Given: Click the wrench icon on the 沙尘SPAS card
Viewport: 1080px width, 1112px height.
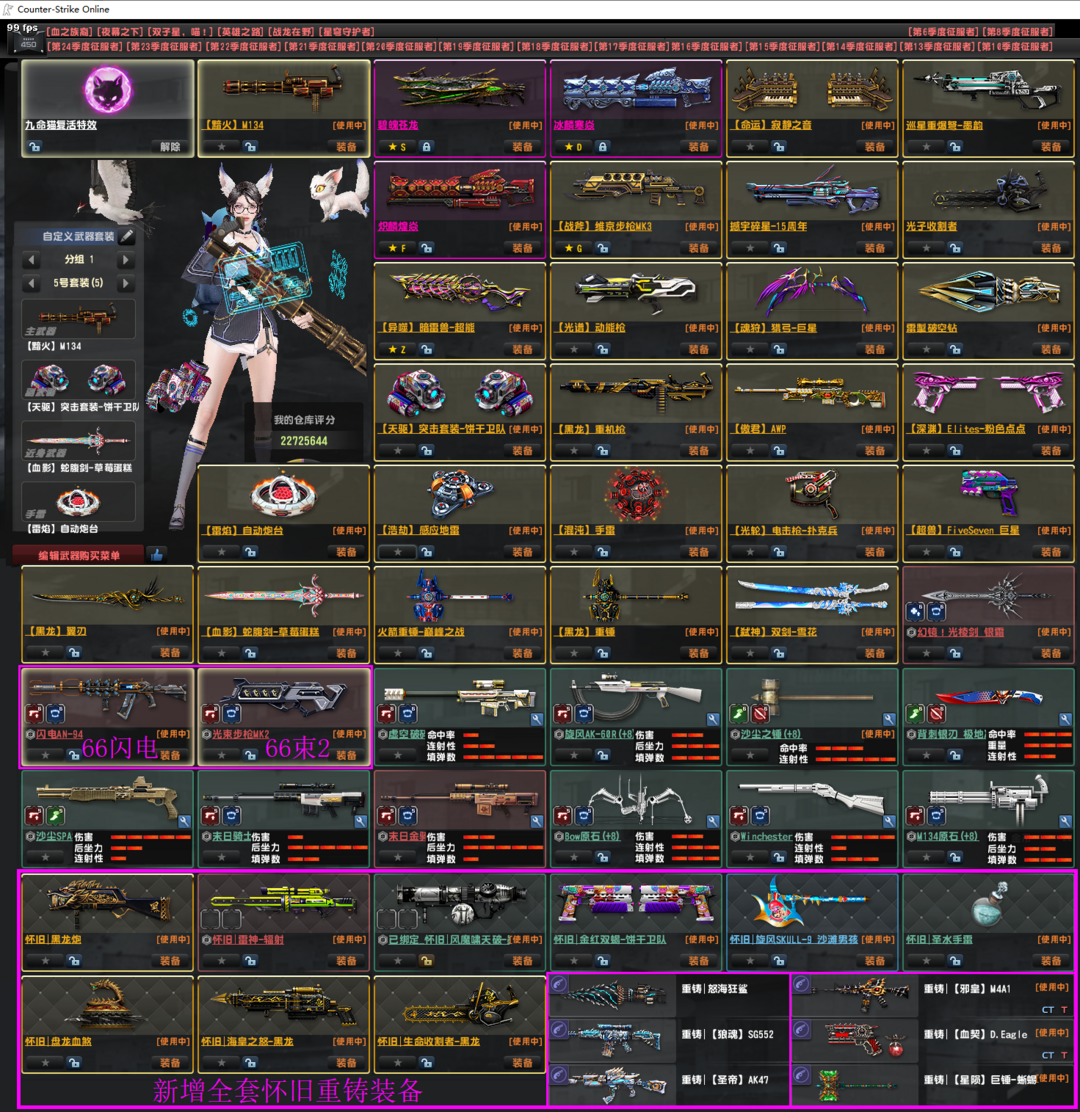Looking at the screenshot, I should pos(184,821).
